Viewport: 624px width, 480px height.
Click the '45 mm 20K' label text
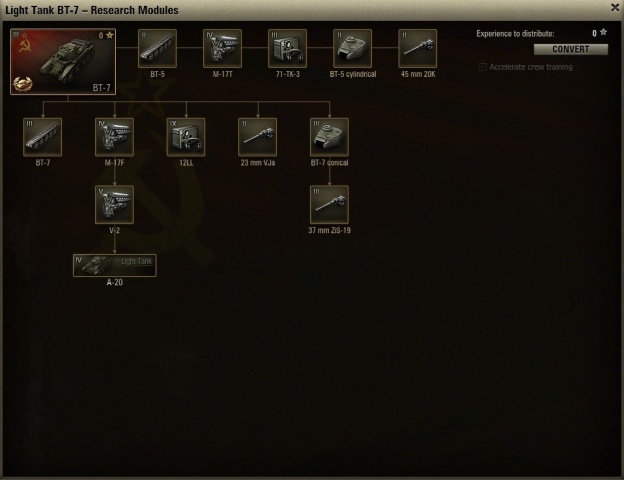418,74
